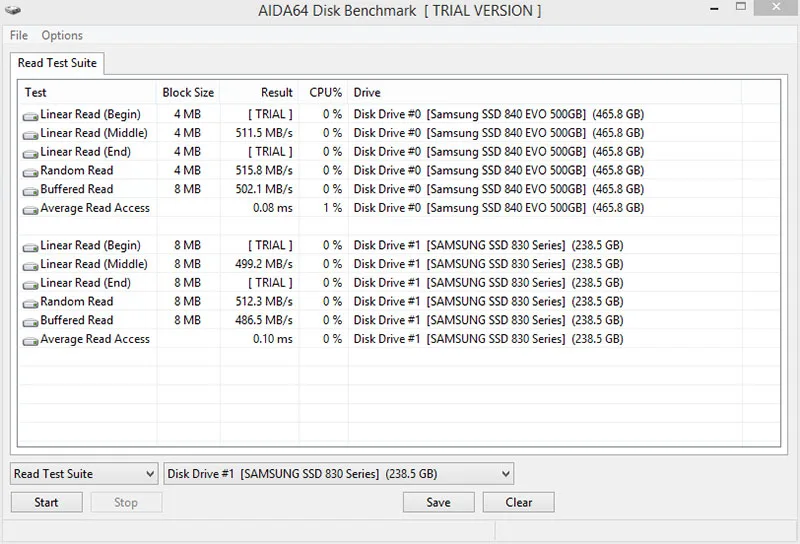Click the disk icon beside first Linear Read (Begin)

(x=31, y=115)
